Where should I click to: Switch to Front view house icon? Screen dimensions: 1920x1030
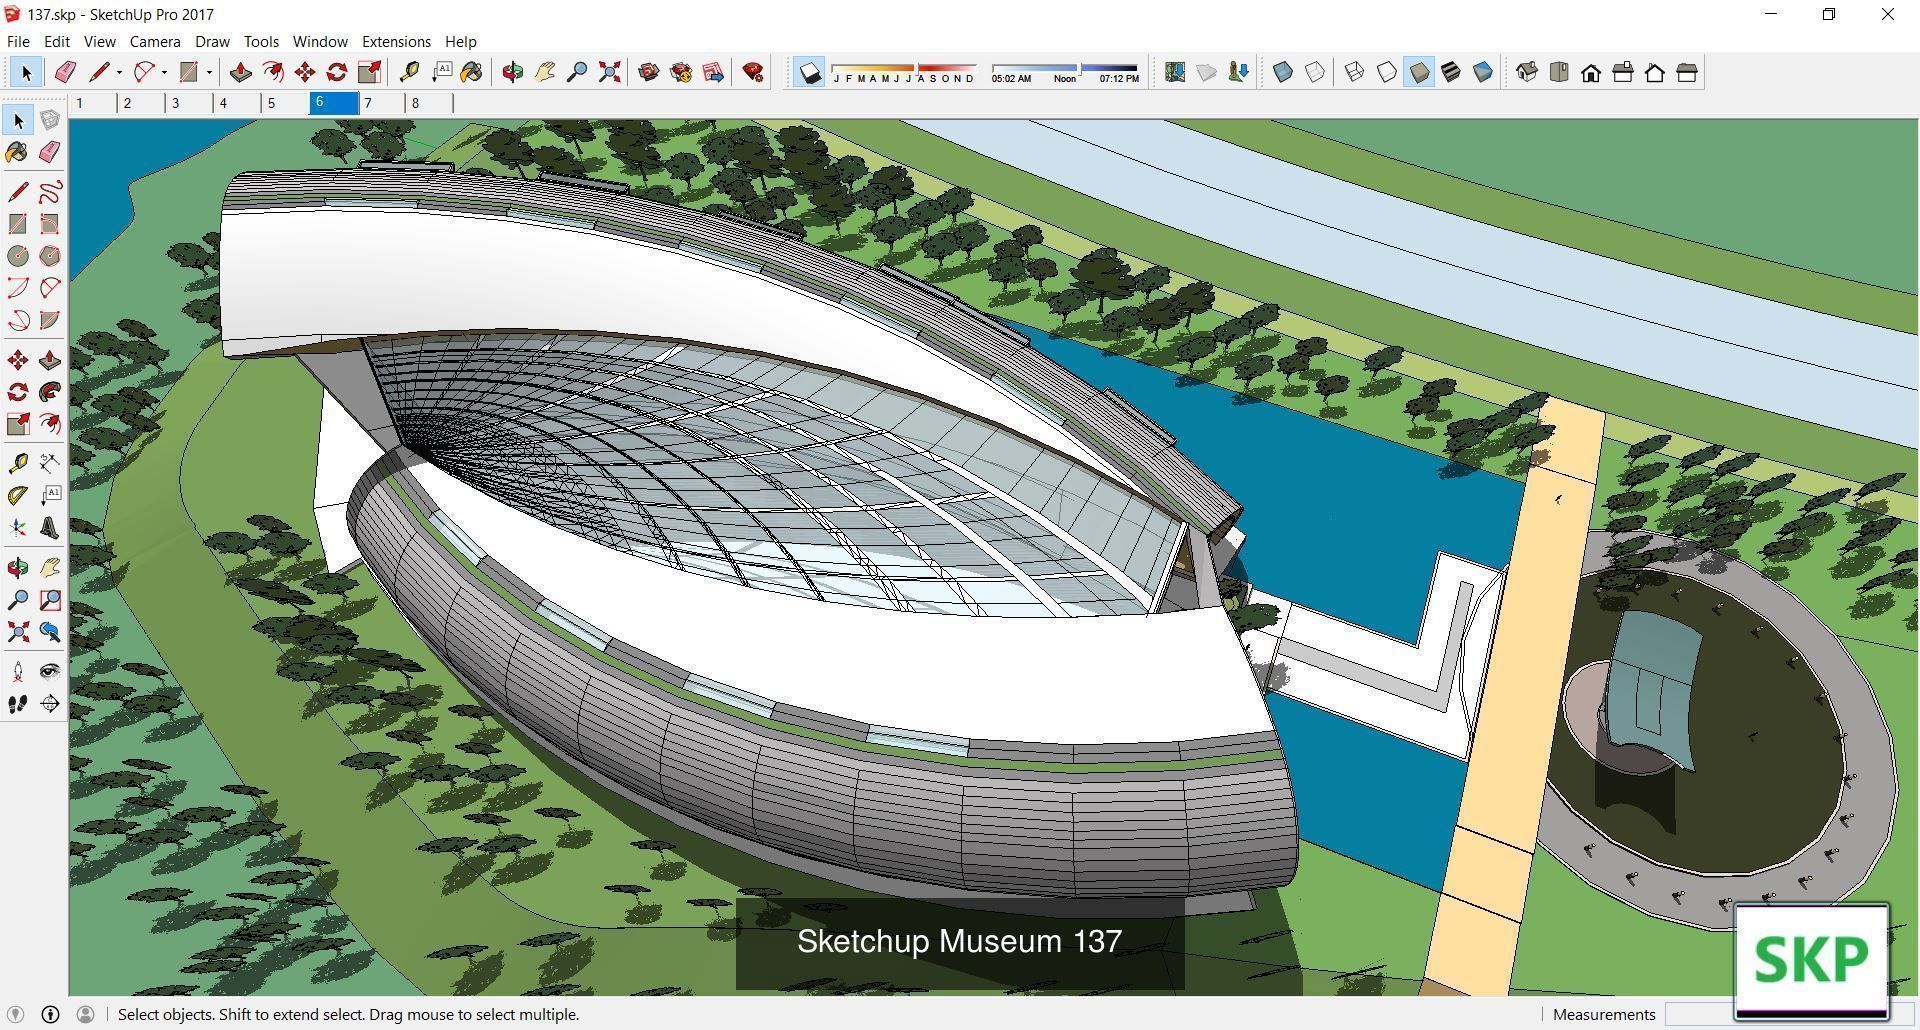tap(1591, 72)
